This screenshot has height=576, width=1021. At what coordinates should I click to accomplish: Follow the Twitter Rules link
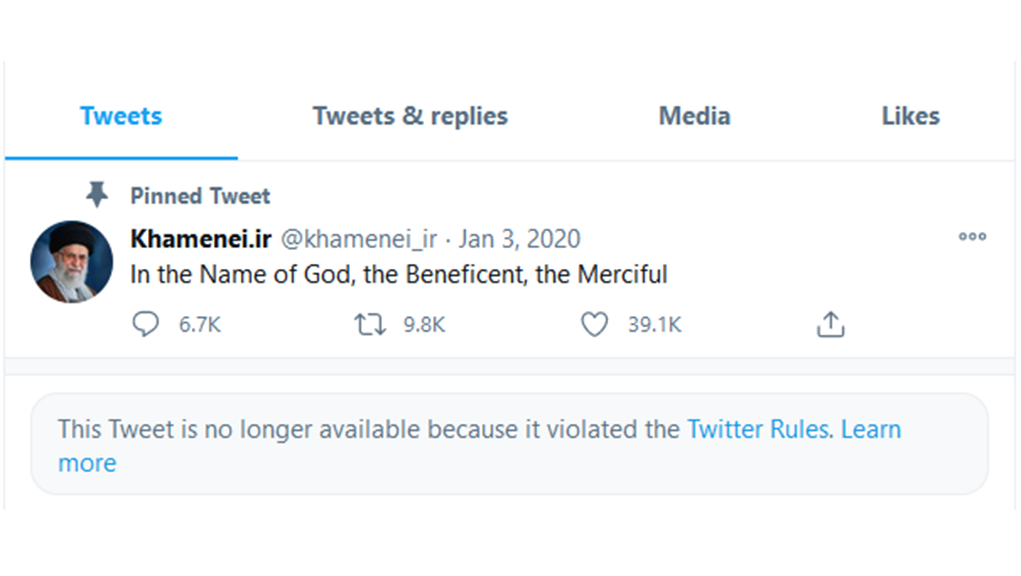tap(758, 429)
